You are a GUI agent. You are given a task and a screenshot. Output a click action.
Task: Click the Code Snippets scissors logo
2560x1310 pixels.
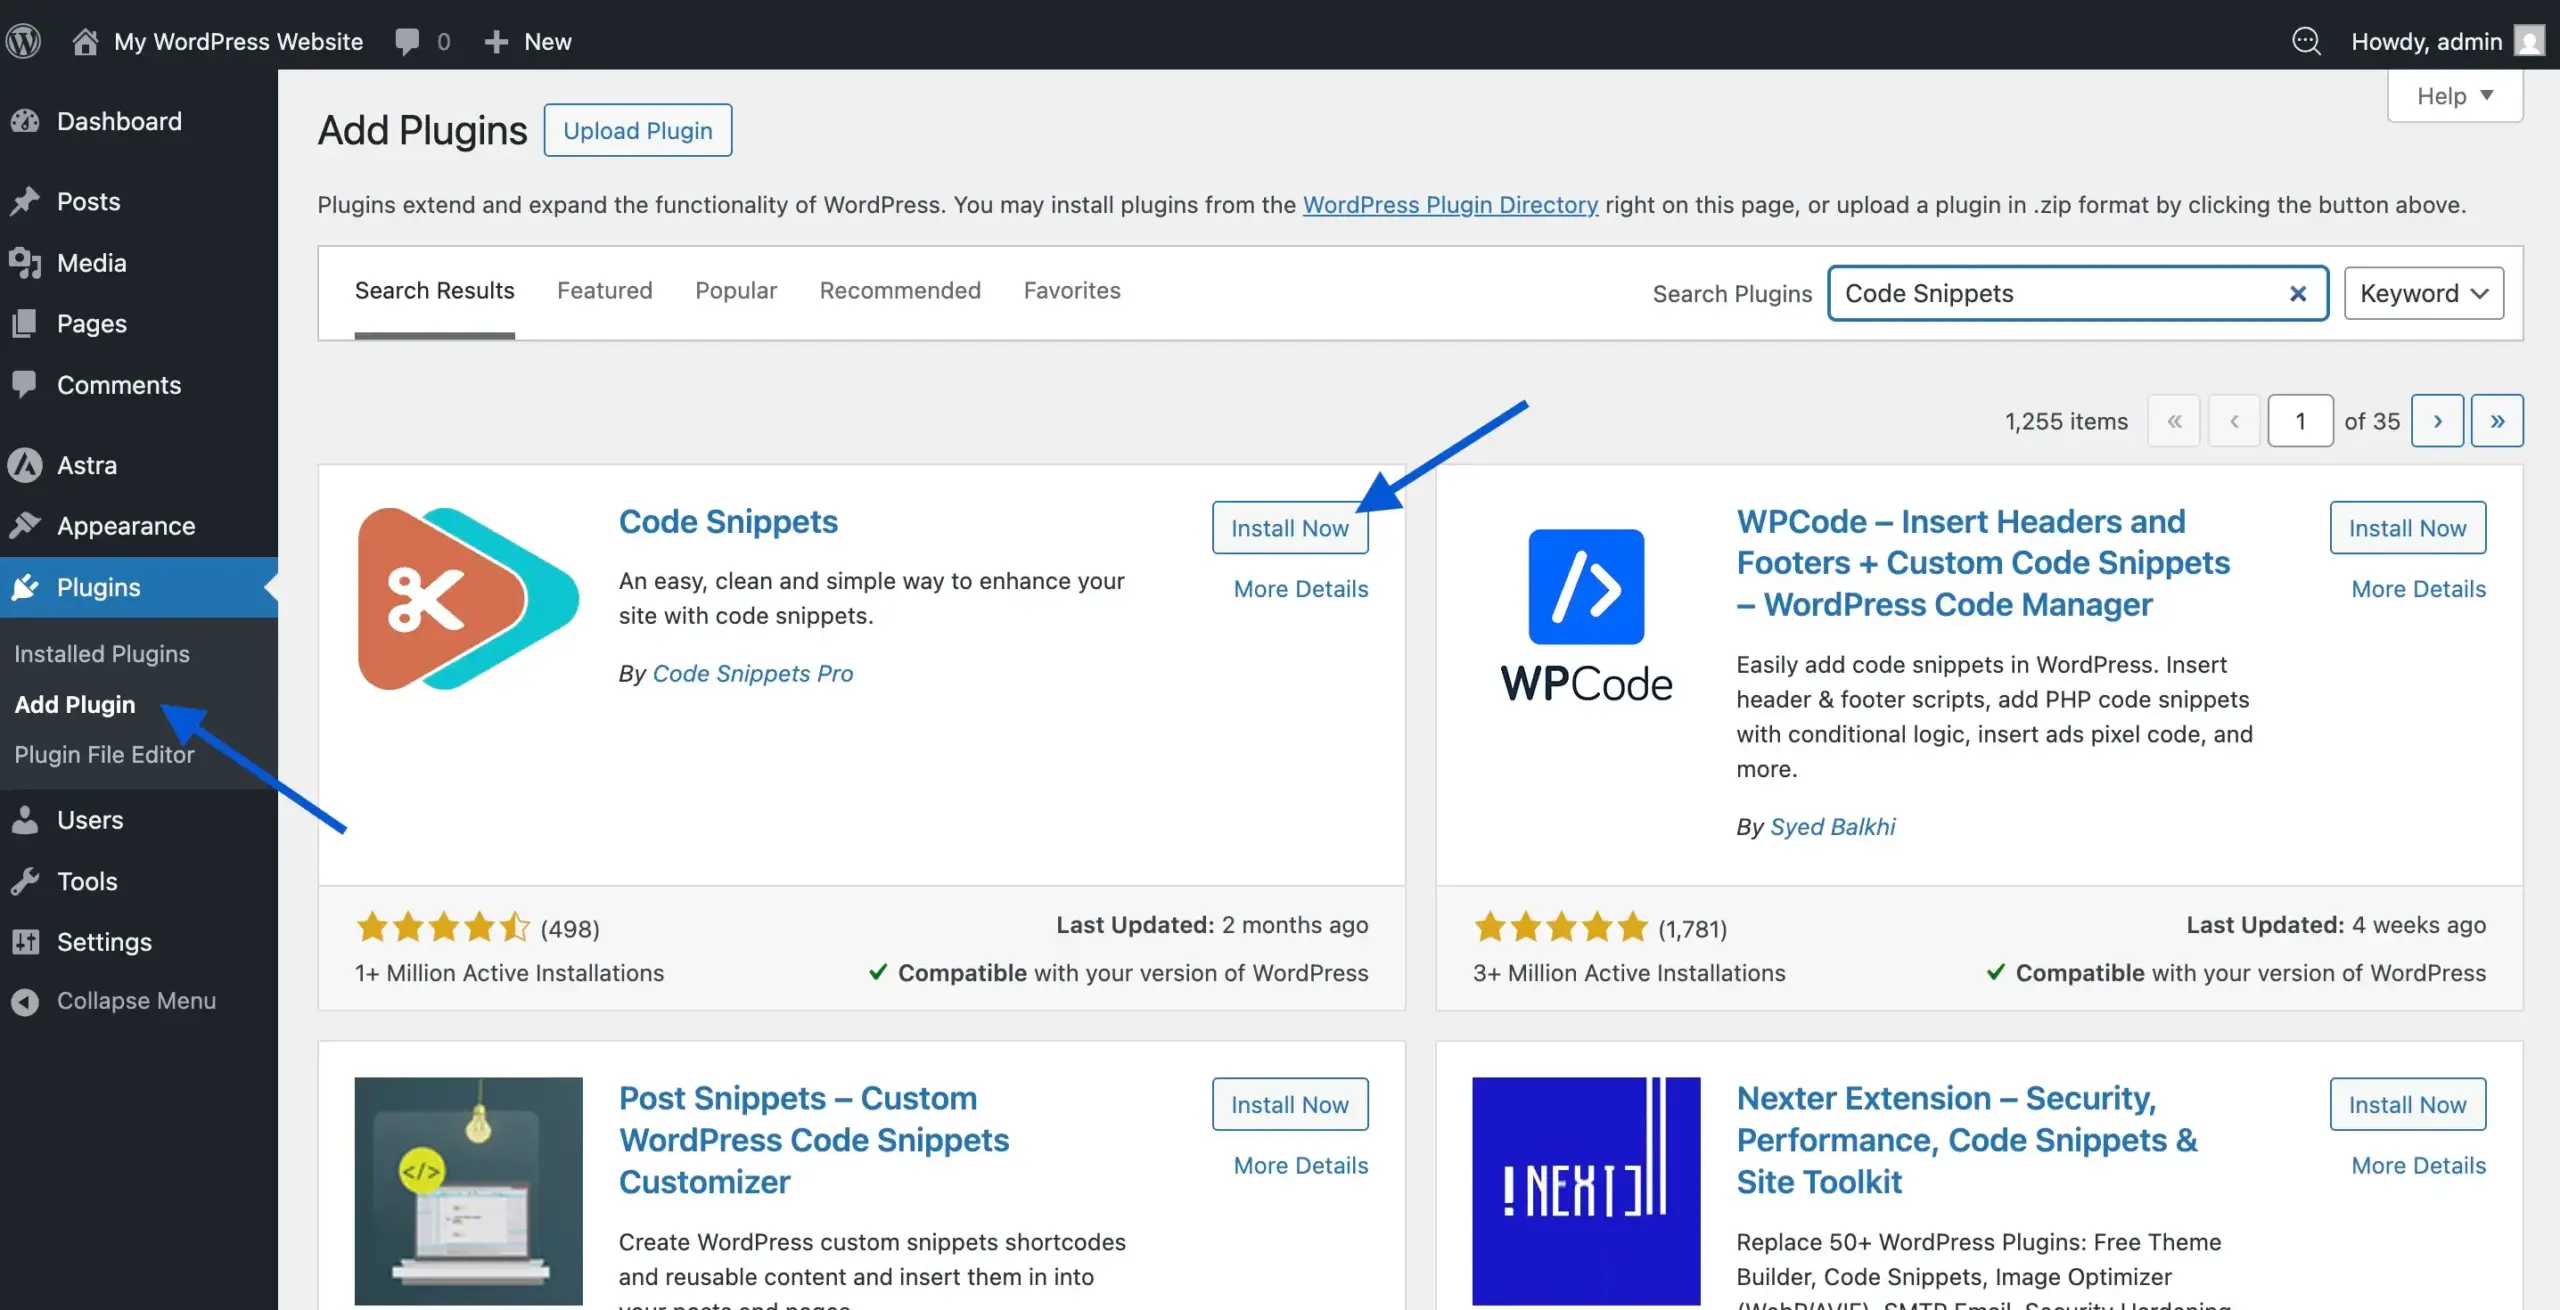coord(468,599)
